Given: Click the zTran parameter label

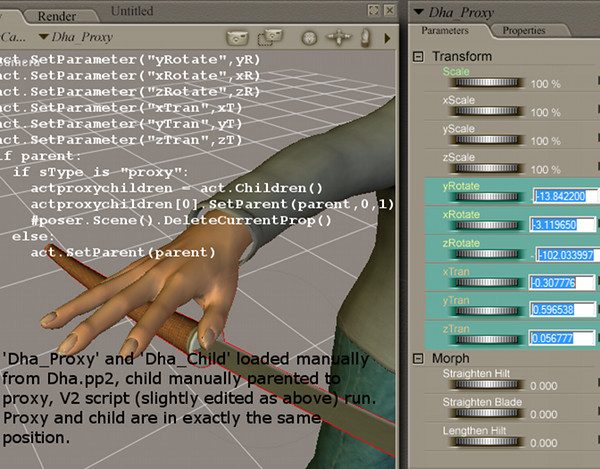Looking at the screenshot, I should tap(456, 329).
